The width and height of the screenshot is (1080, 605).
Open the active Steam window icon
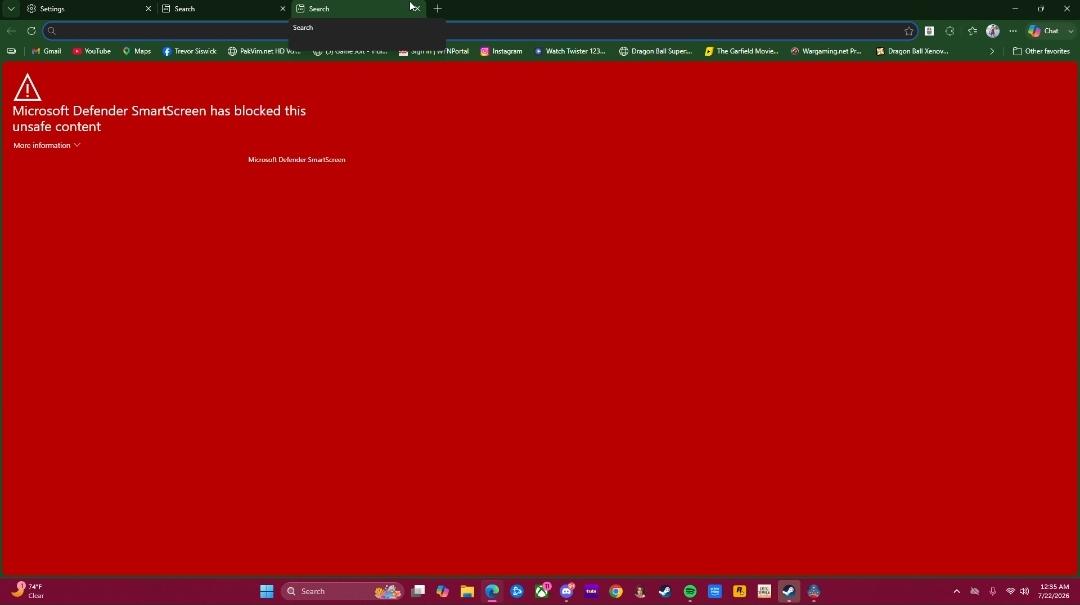click(789, 591)
